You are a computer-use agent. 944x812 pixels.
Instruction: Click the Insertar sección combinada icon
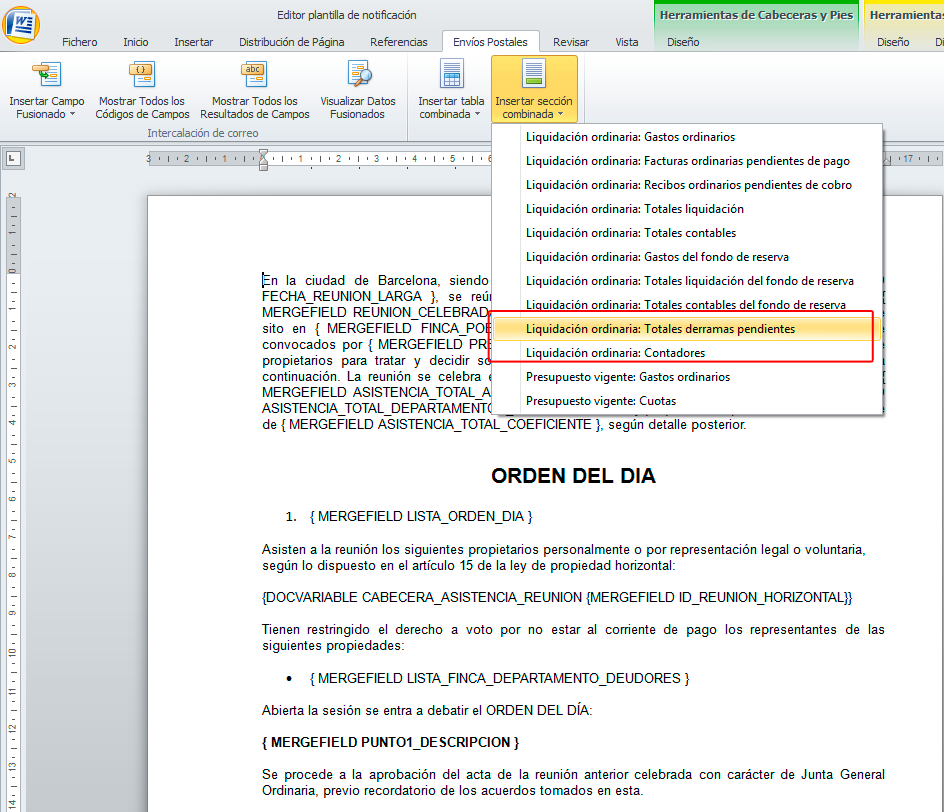coord(534,75)
